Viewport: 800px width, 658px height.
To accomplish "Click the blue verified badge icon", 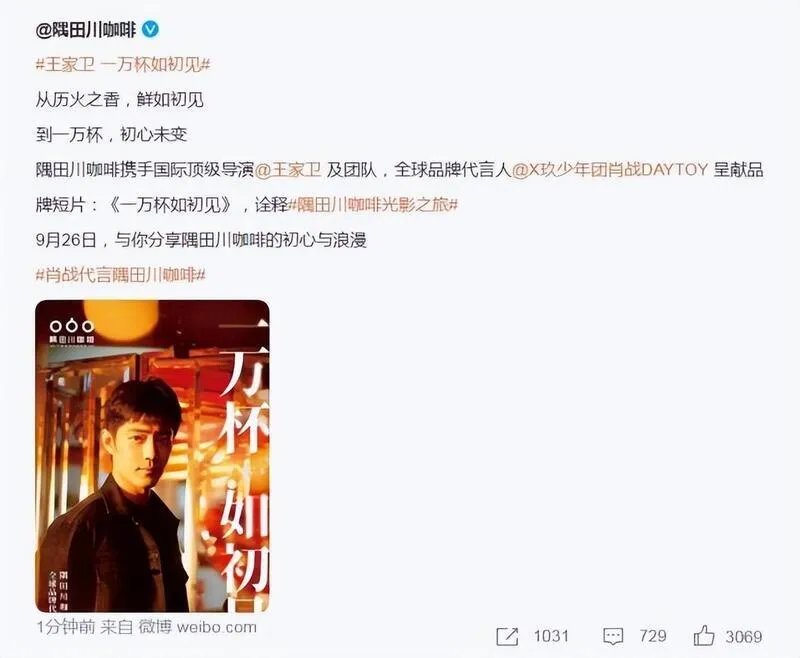I will click(x=150, y=30).
